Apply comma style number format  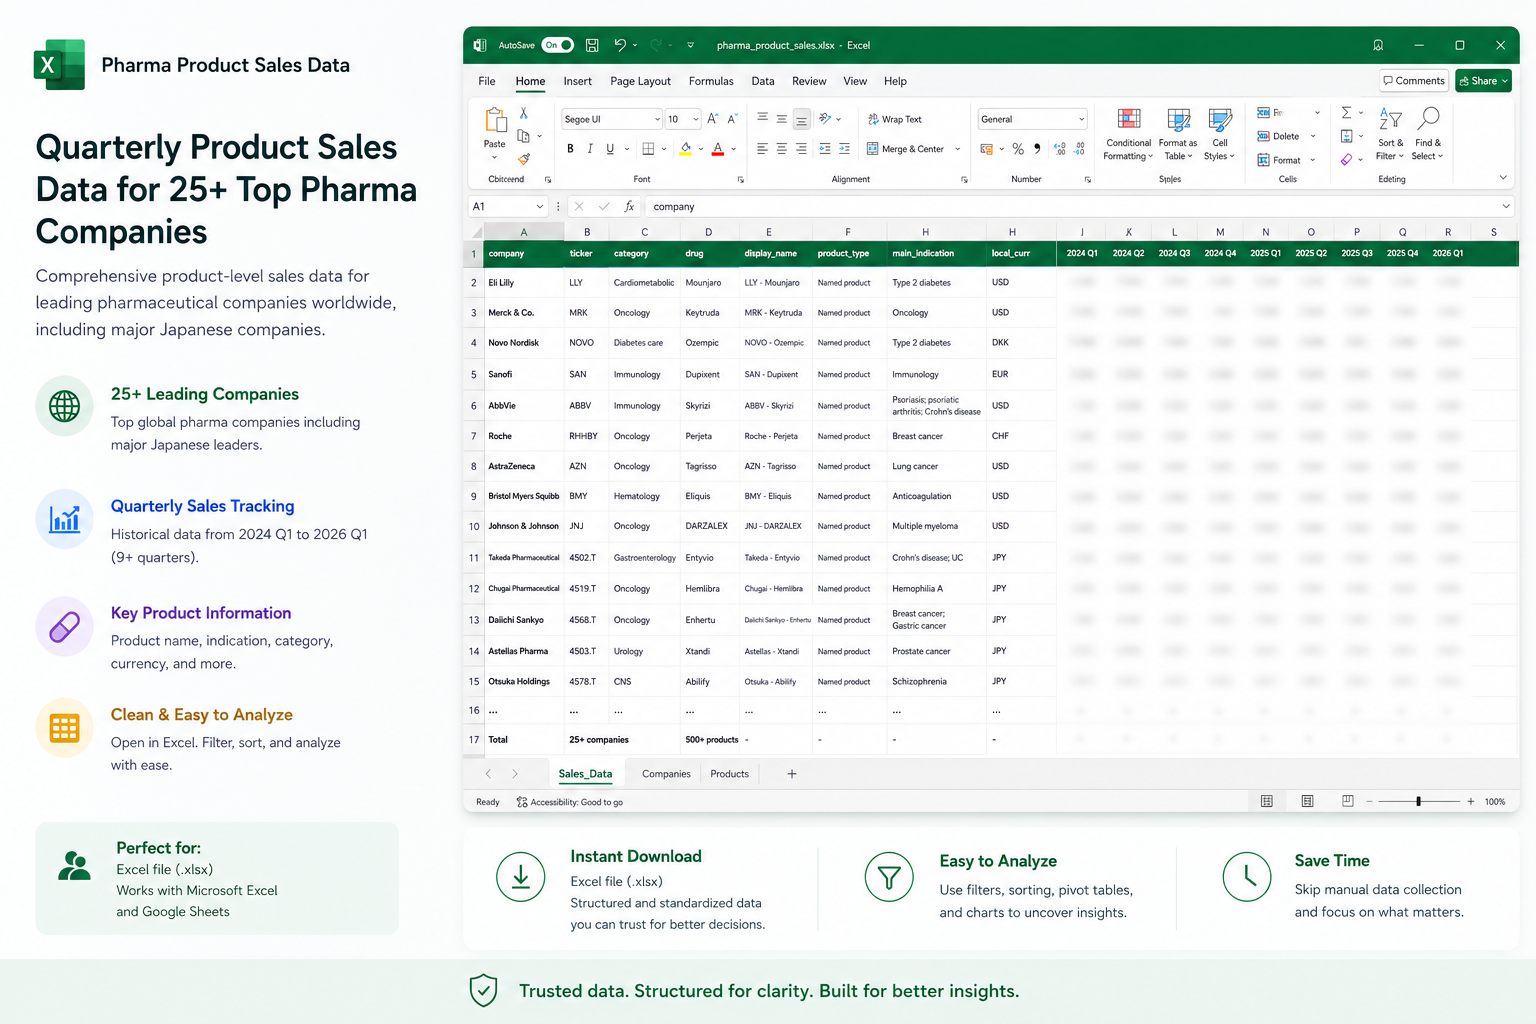[x=1037, y=149]
